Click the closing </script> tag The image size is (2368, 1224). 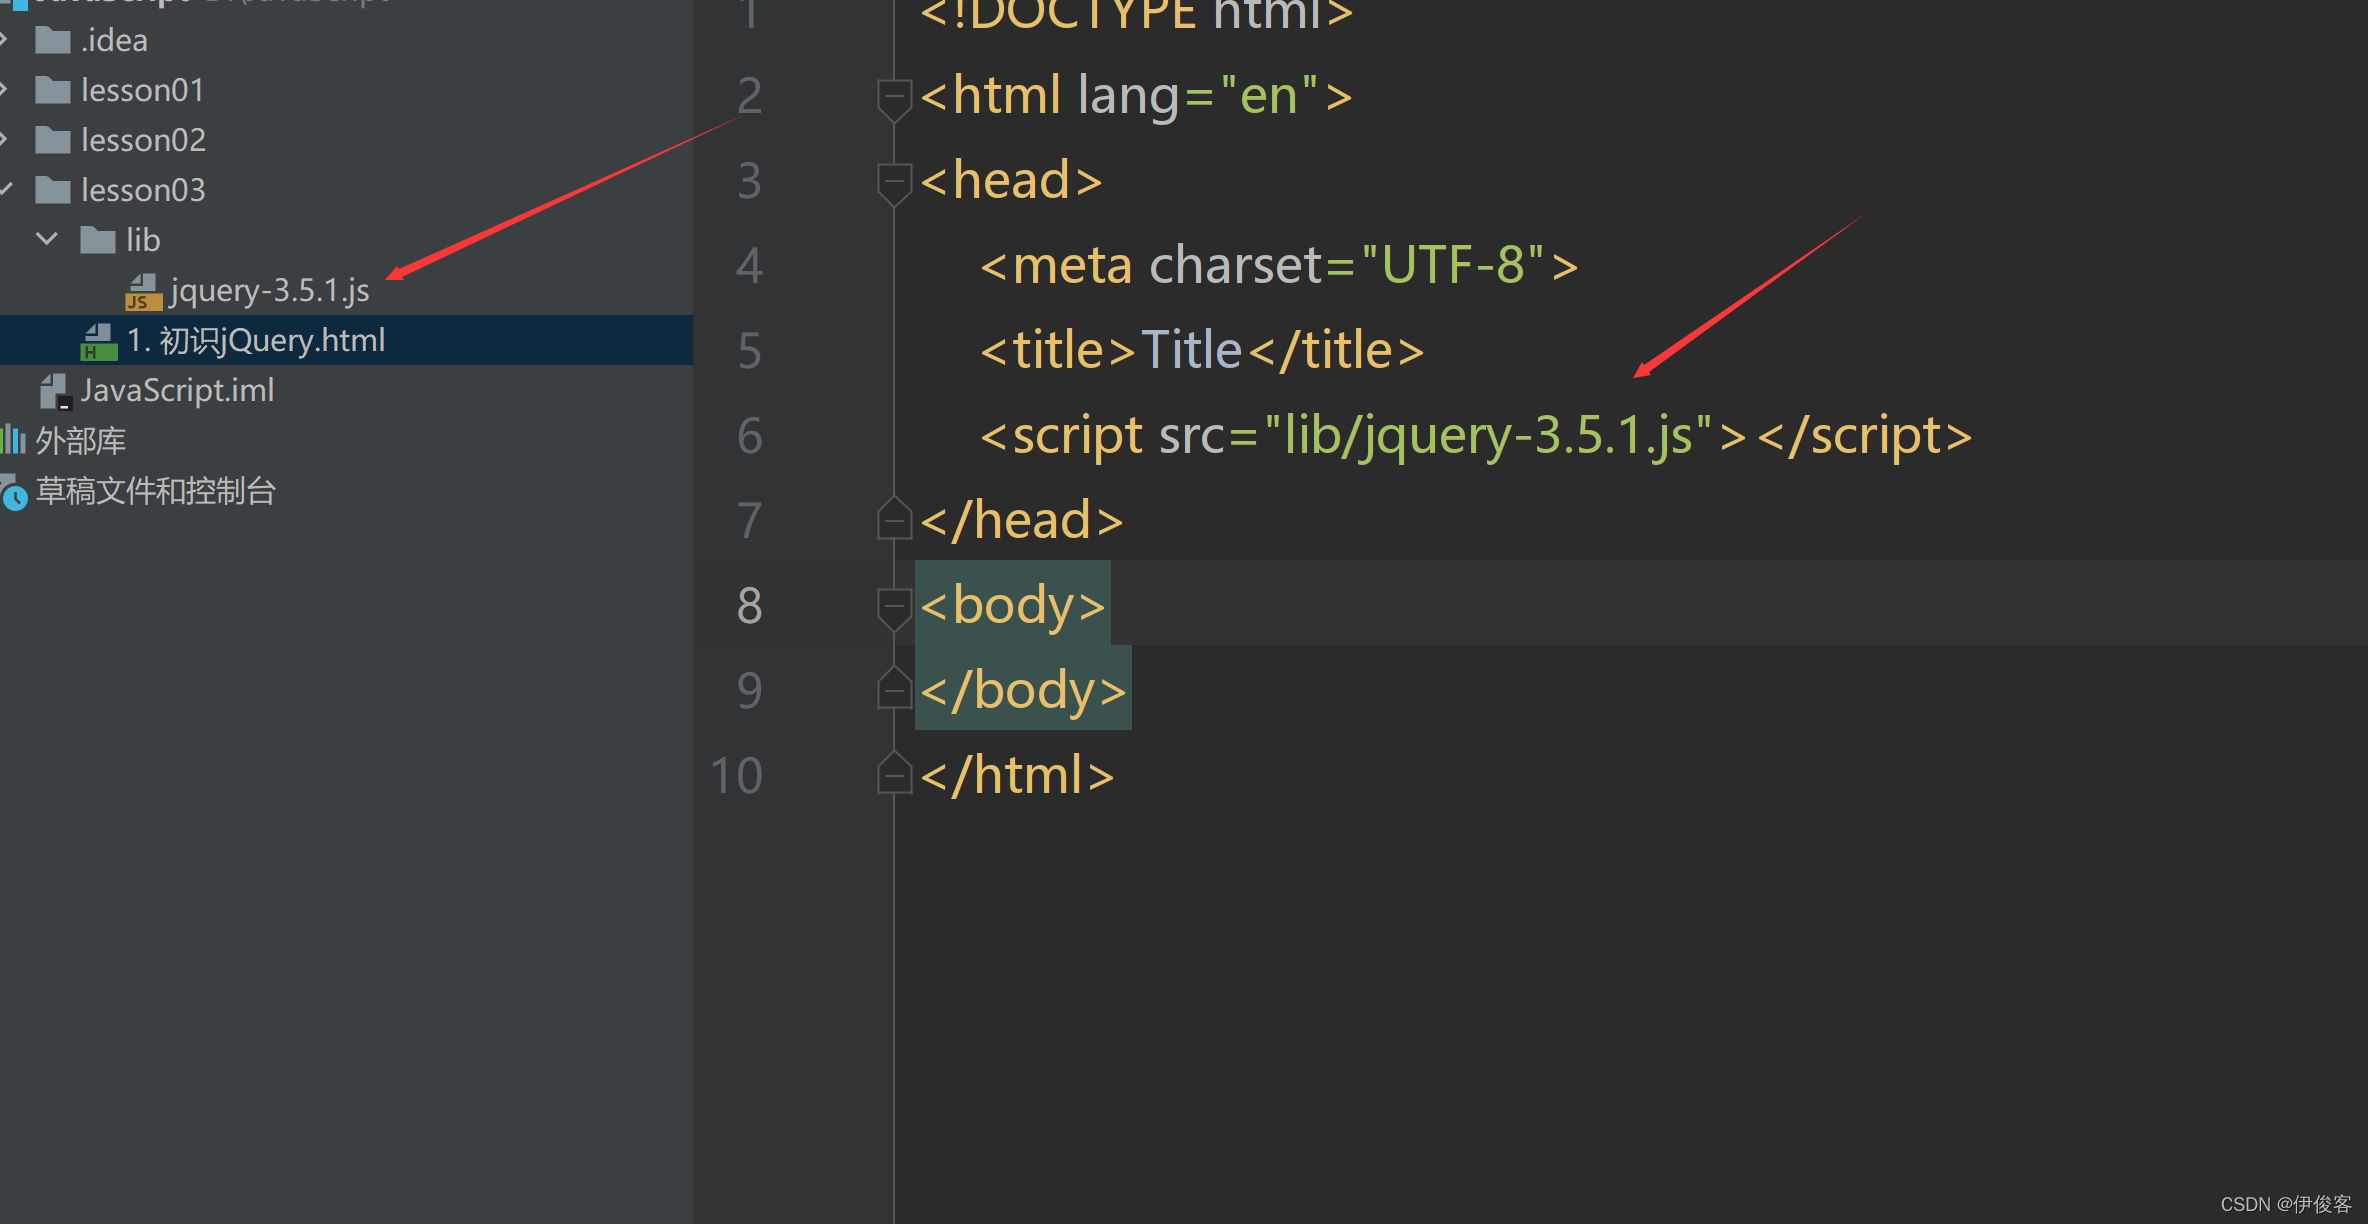(x=1864, y=437)
